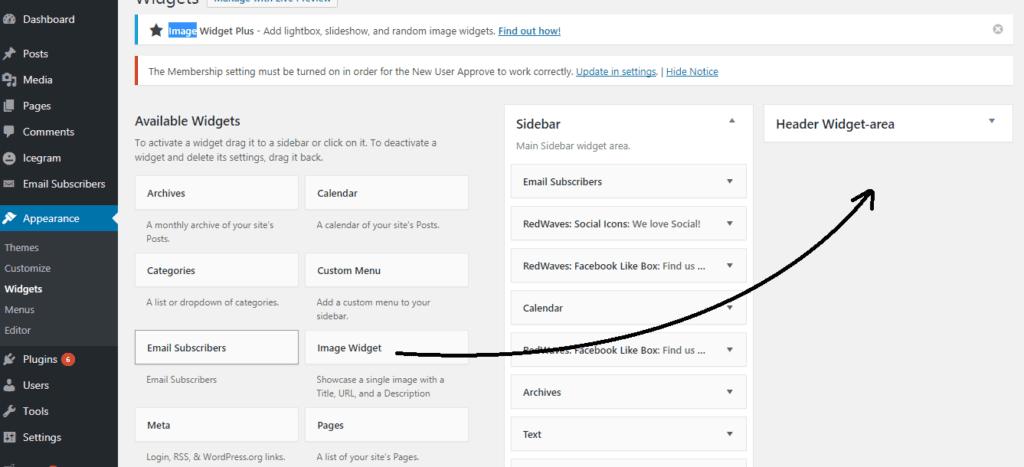The height and width of the screenshot is (467, 1024).
Task: Open the Themes submenu item
Action: [22, 247]
